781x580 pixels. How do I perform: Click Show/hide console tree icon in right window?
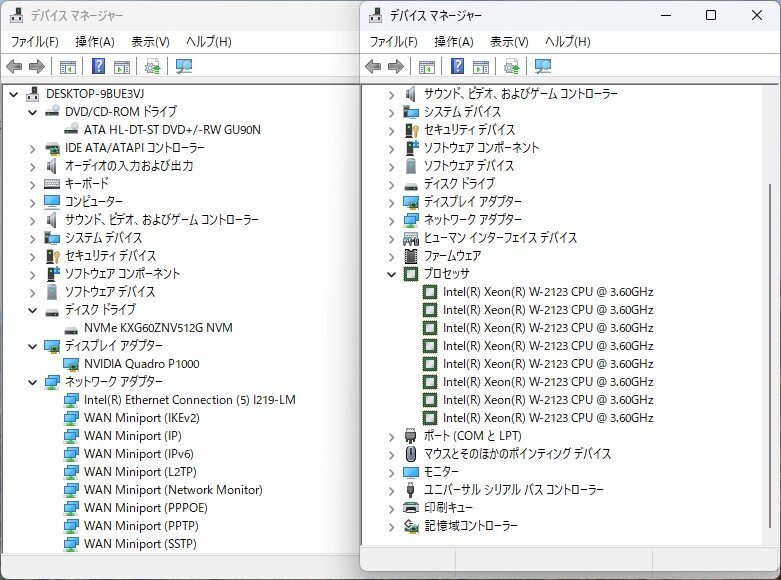click(427, 67)
